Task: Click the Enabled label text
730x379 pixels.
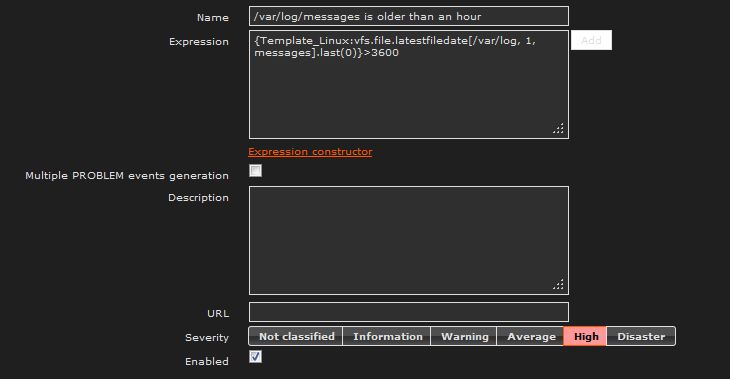Action: coord(207,361)
